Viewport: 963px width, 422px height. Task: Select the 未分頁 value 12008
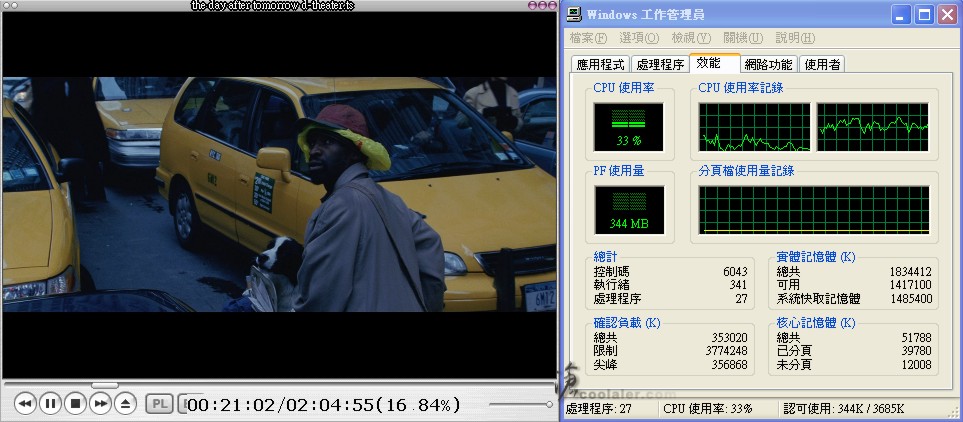[x=916, y=365]
